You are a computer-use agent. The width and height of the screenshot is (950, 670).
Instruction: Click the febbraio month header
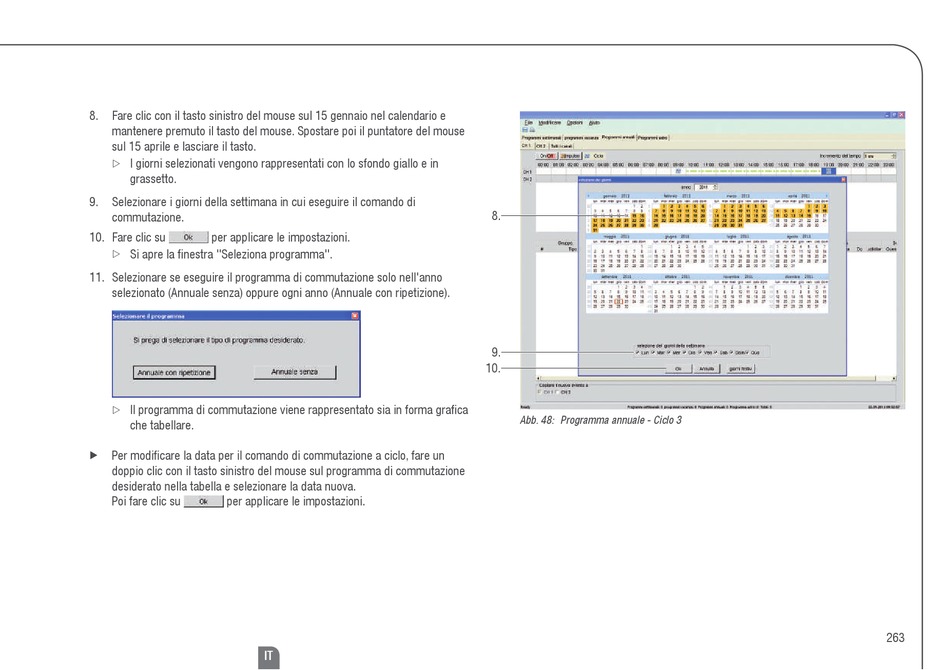click(677, 196)
